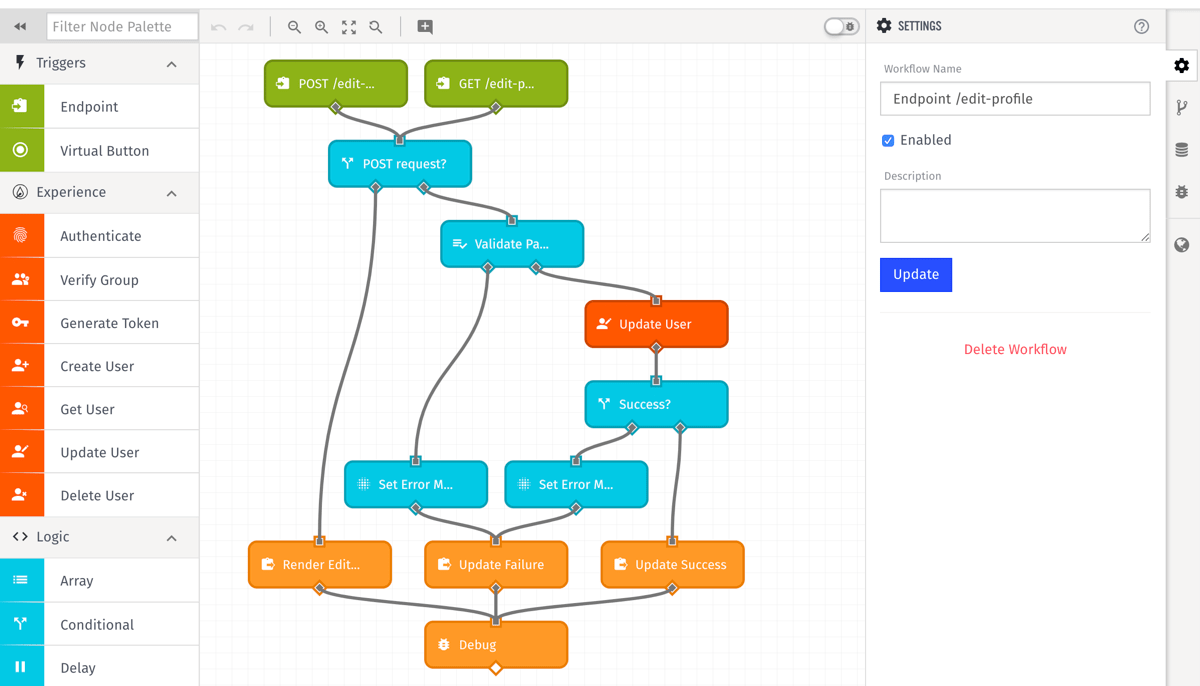Click the redo arrow in toolbar
1200x686 pixels.
pos(246,27)
